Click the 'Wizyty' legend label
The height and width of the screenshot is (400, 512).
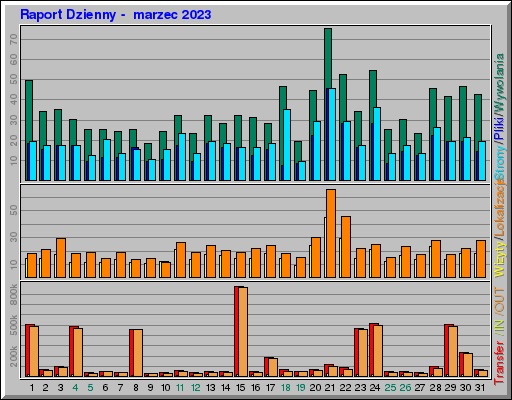coord(499,258)
